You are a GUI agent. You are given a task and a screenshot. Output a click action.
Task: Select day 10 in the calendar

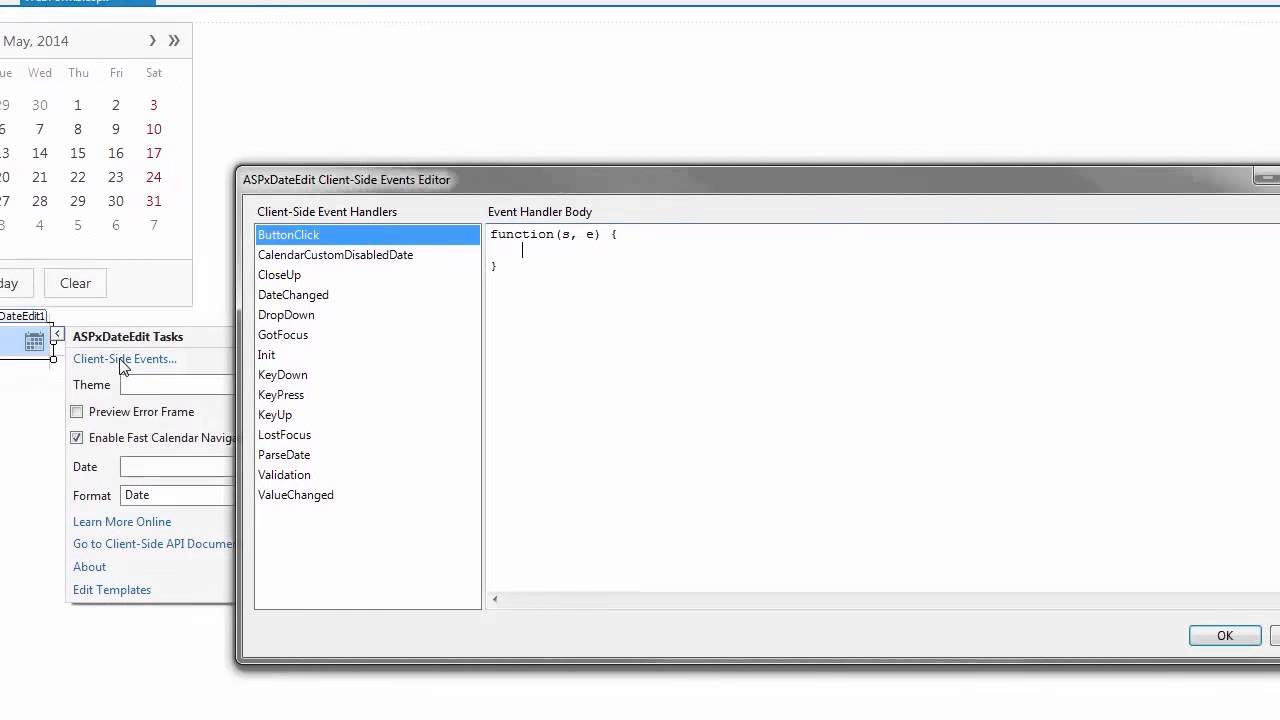click(153, 129)
